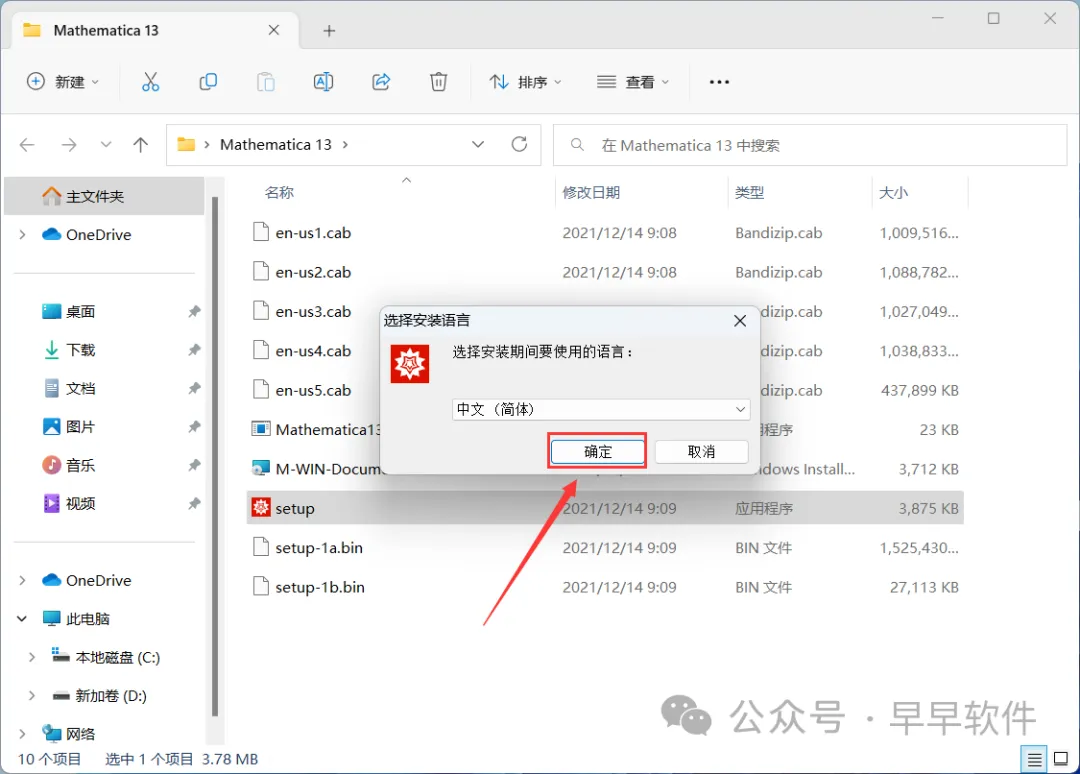Select the en-us4.cab file
Image resolution: width=1080 pixels, height=774 pixels.
pyautogui.click(x=313, y=351)
